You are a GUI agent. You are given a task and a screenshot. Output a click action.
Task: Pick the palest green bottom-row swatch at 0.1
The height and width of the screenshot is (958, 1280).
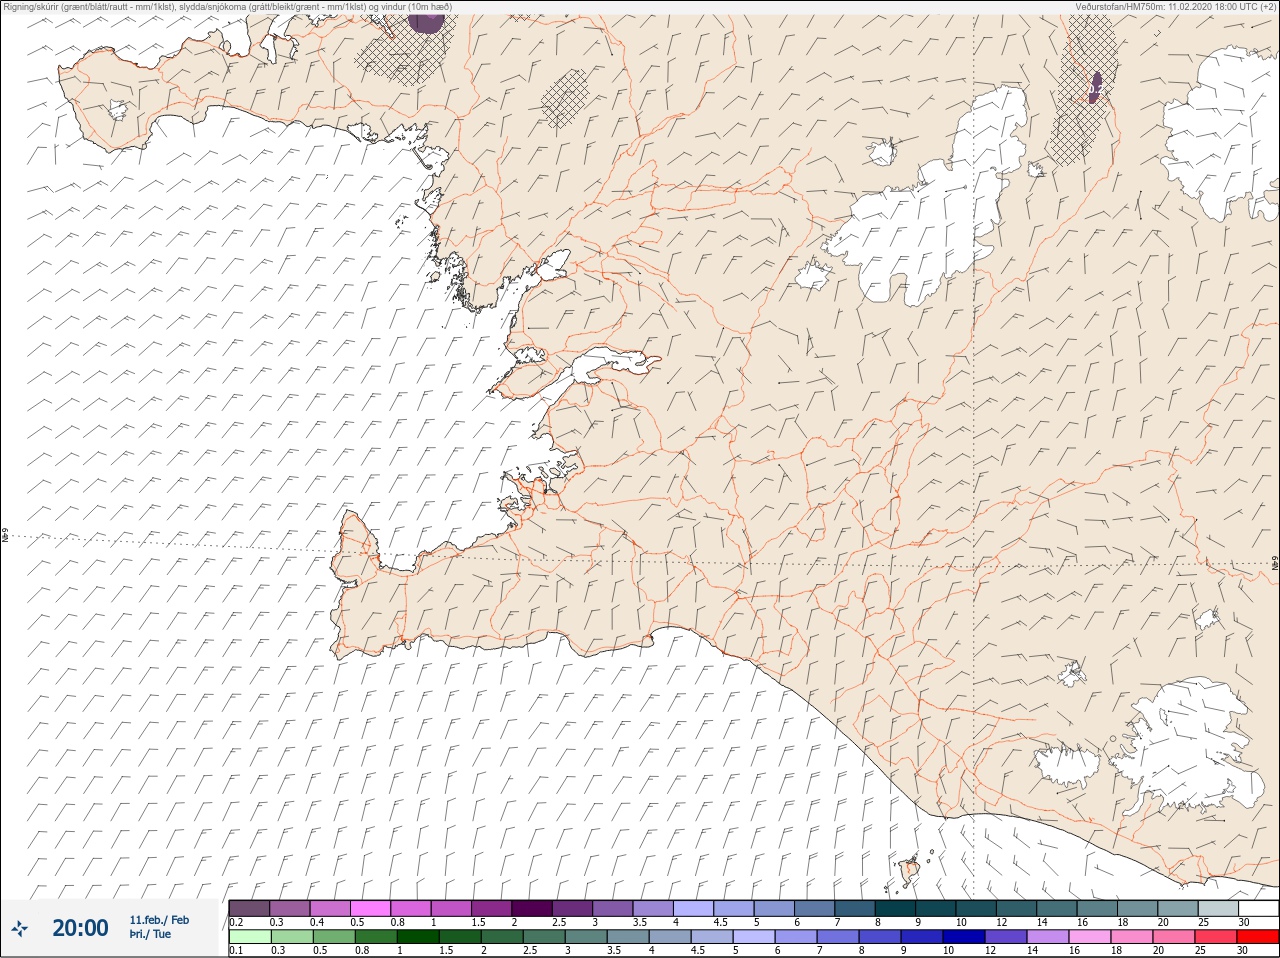click(x=250, y=937)
